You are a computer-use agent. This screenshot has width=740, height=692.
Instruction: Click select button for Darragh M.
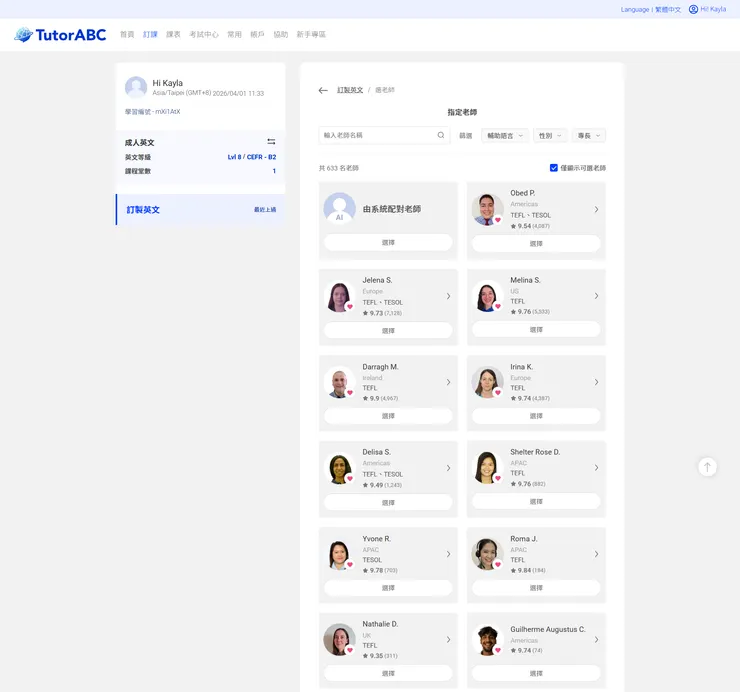pyautogui.click(x=388, y=416)
